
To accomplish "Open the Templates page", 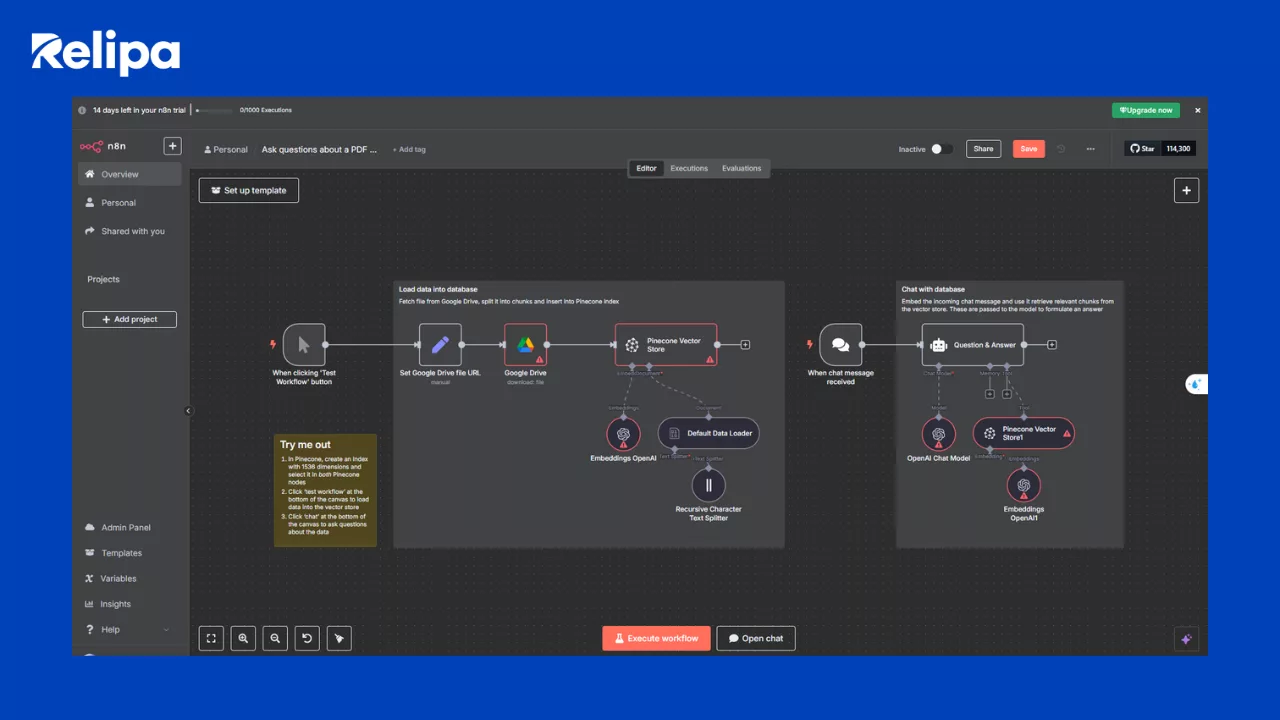I will point(130,553).
